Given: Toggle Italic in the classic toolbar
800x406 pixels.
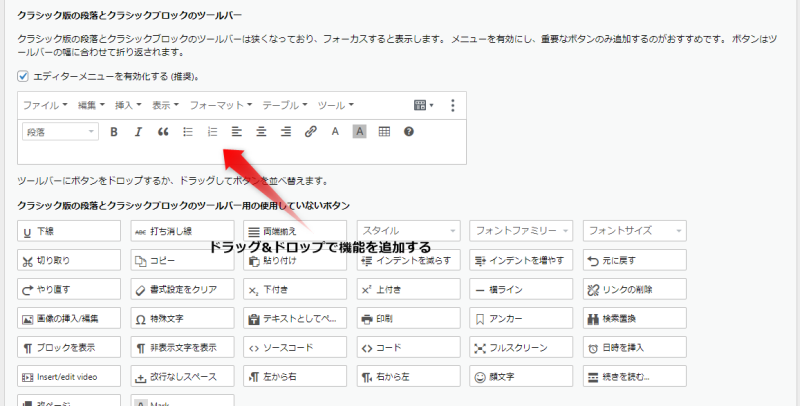Looking at the screenshot, I should pyautogui.click(x=138, y=132).
